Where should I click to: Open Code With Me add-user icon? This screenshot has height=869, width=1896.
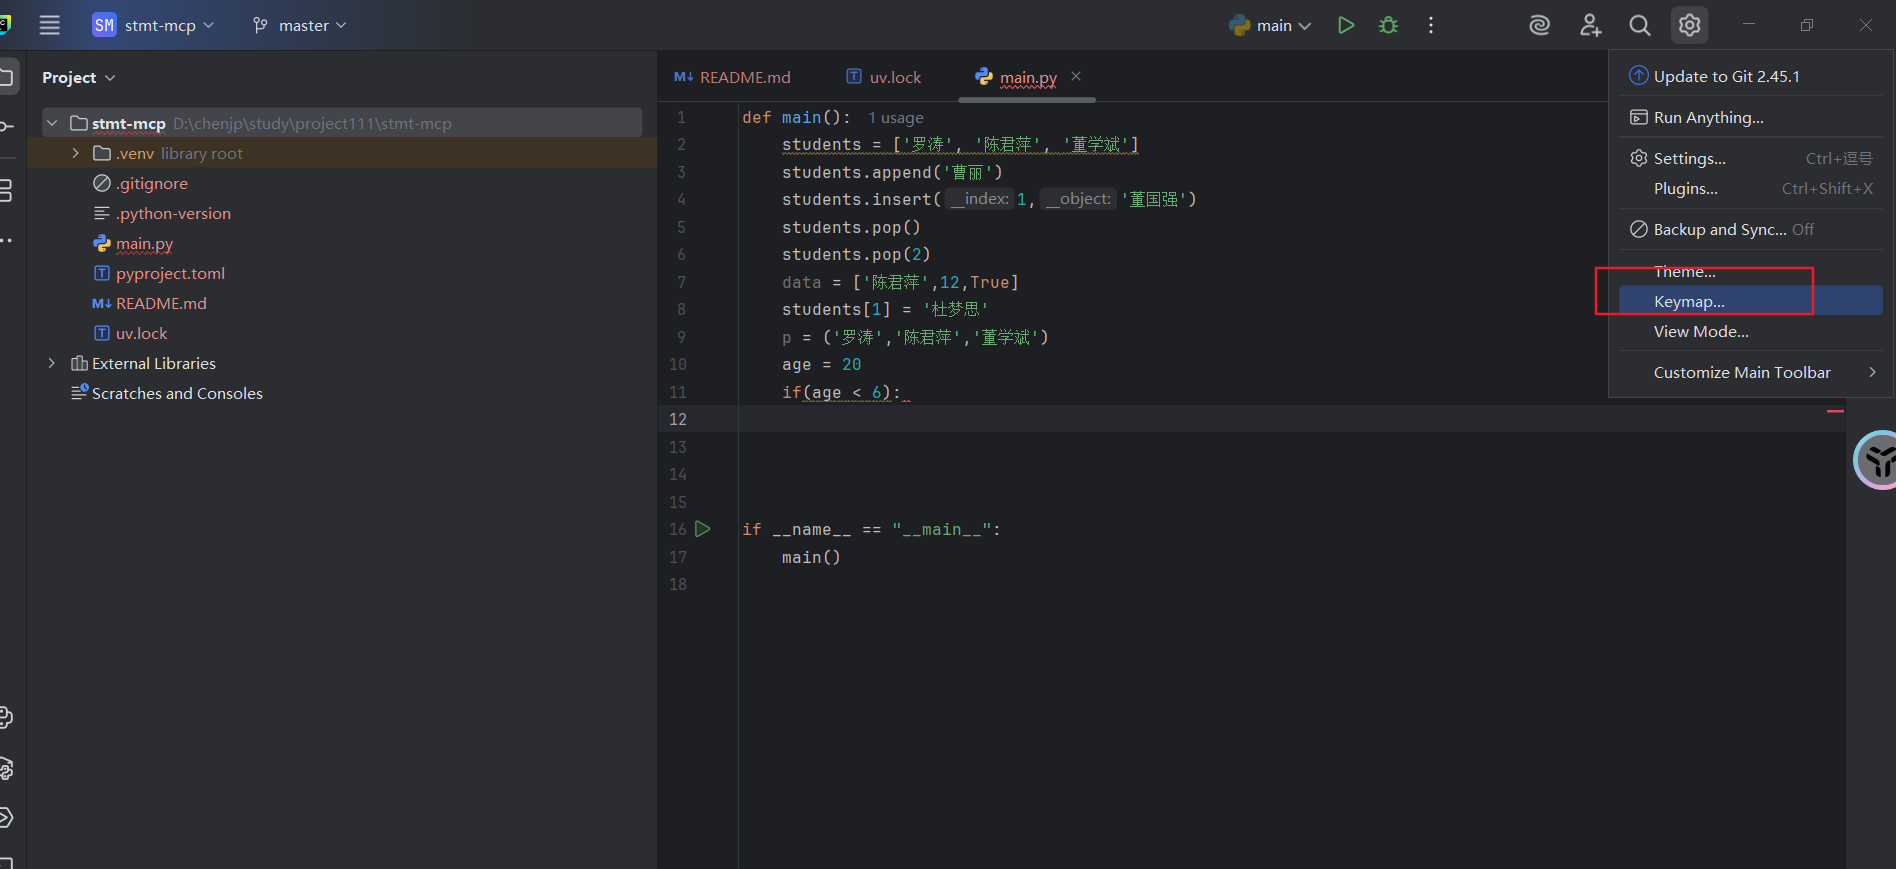point(1590,25)
